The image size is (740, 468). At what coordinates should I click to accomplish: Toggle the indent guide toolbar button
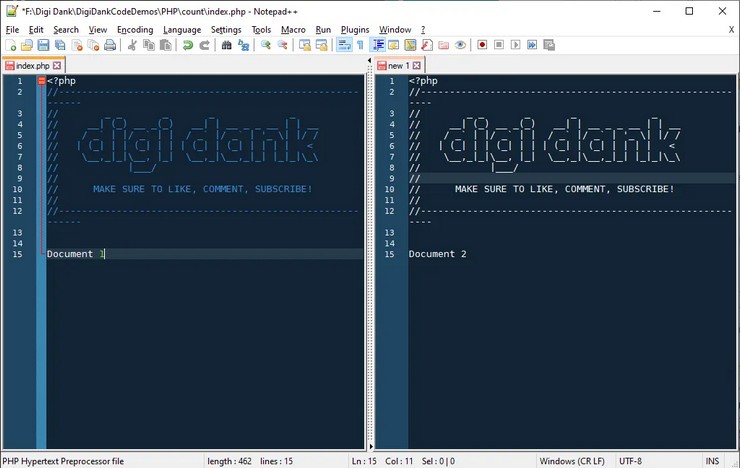(x=379, y=45)
